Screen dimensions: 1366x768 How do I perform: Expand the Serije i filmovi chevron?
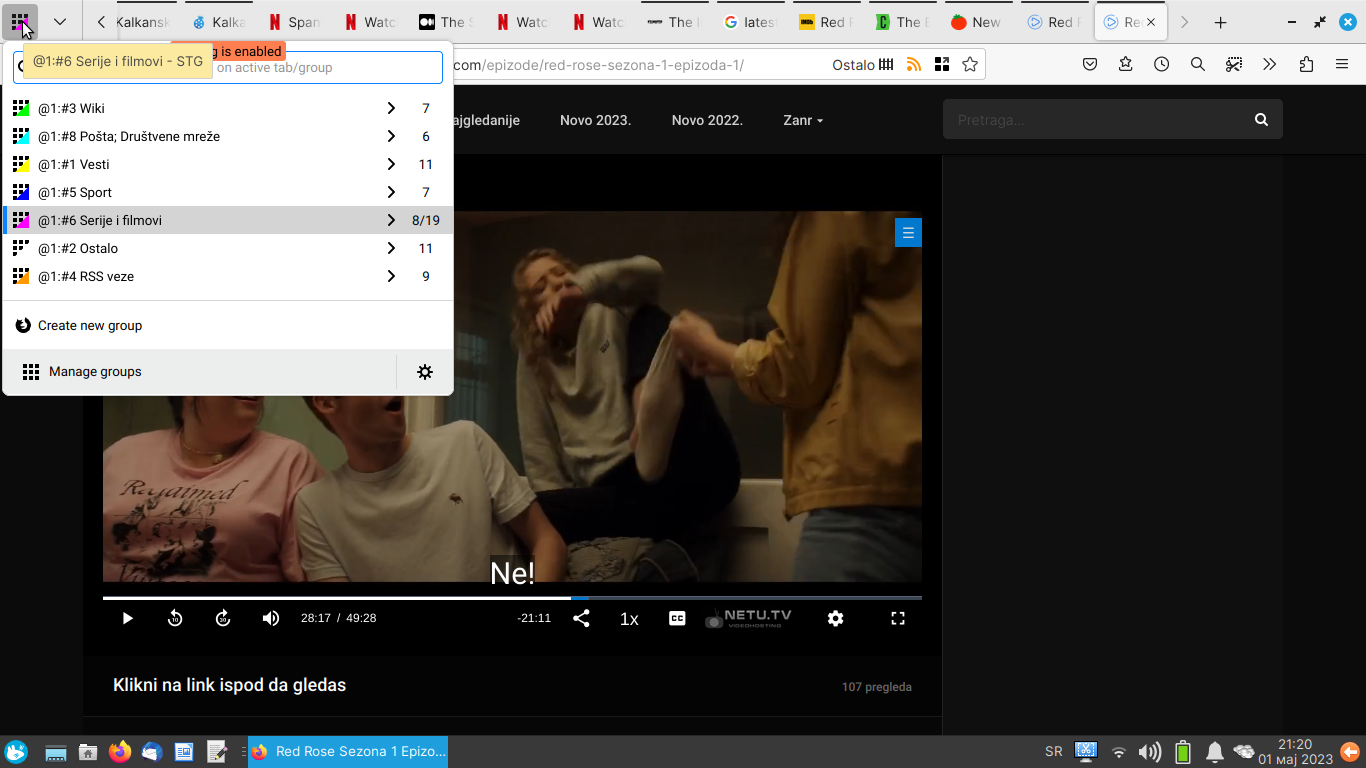click(x=391, y=220)
